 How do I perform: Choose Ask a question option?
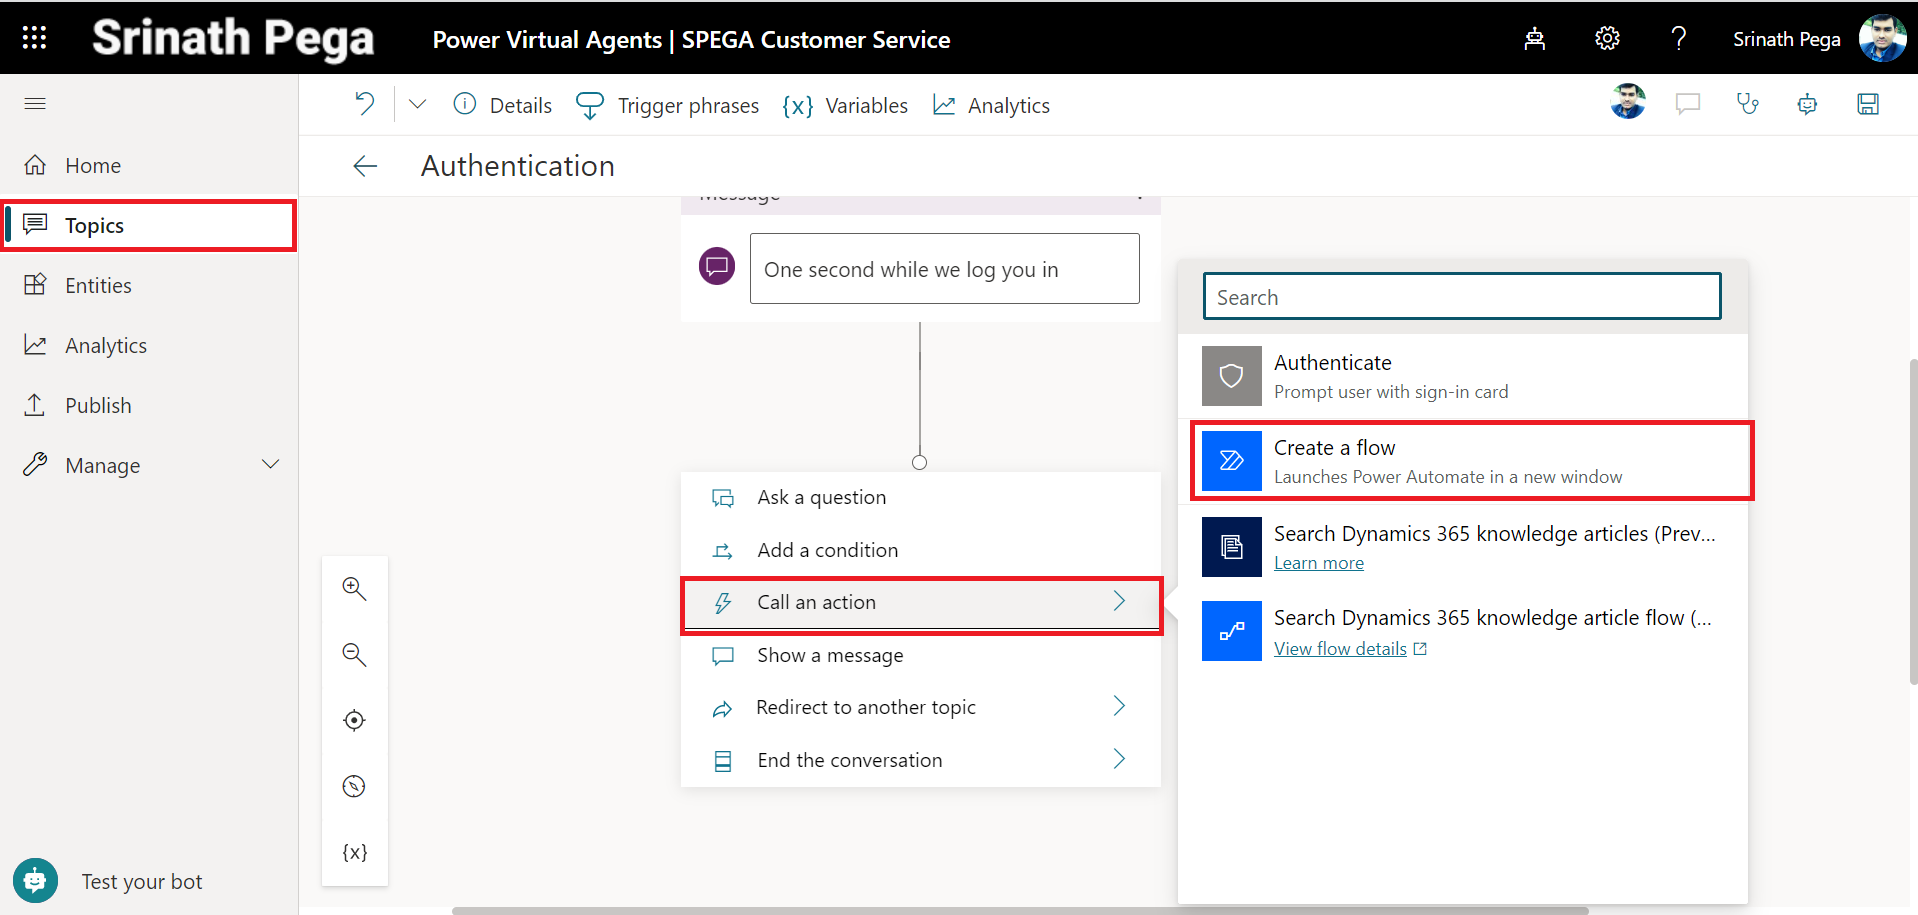tap(821, 498)
